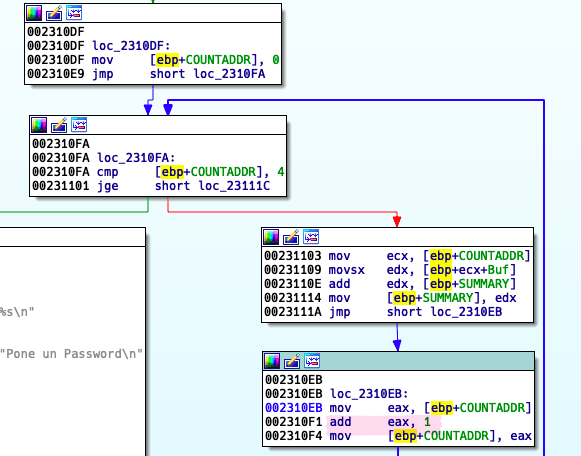Open node color picker on loc_2310DF block
The width and height of the screenshot is (581, 456).
coord(34,13)
